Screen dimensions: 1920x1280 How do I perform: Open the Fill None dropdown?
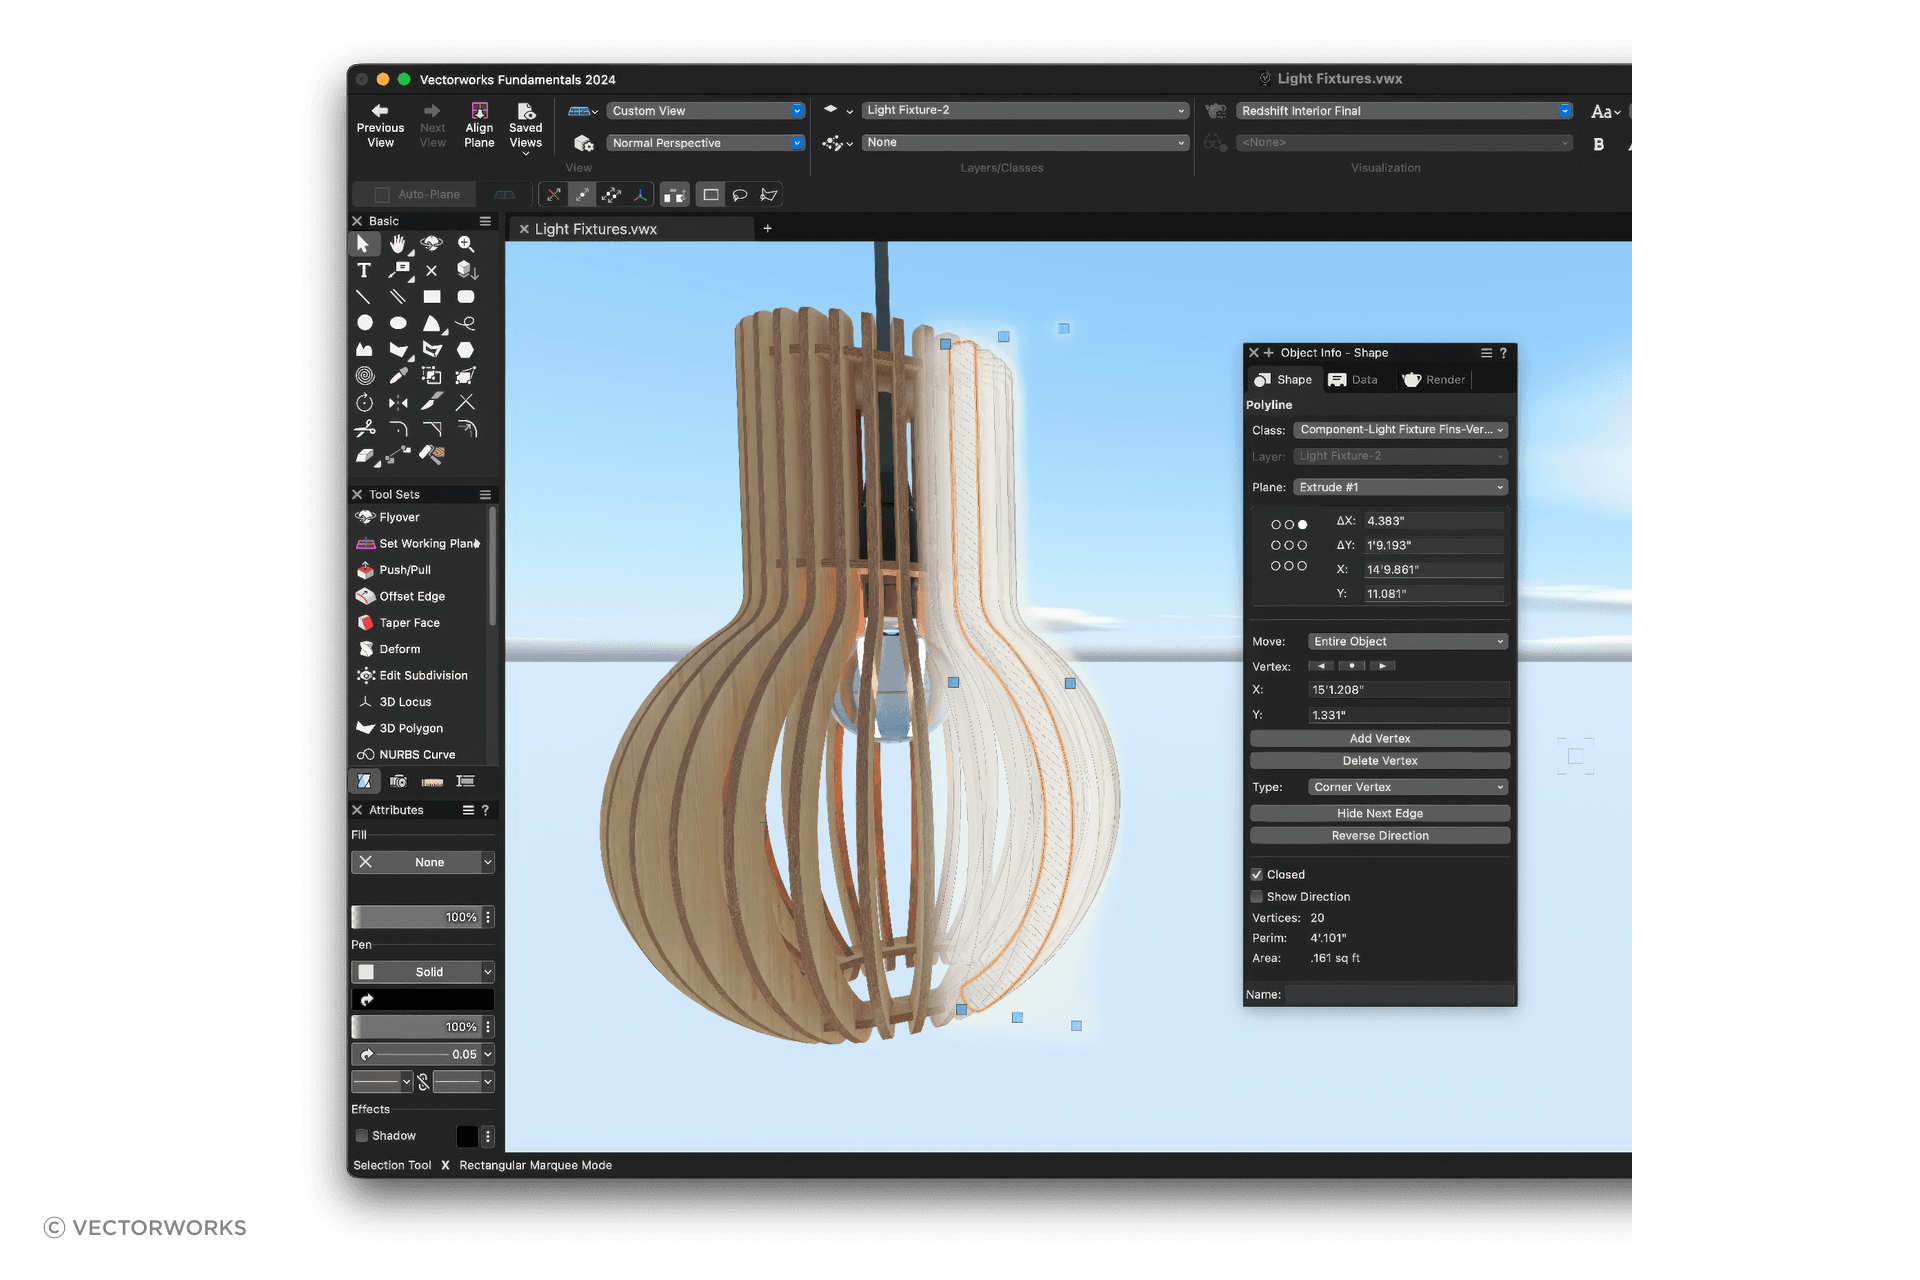tap(423, 862)
